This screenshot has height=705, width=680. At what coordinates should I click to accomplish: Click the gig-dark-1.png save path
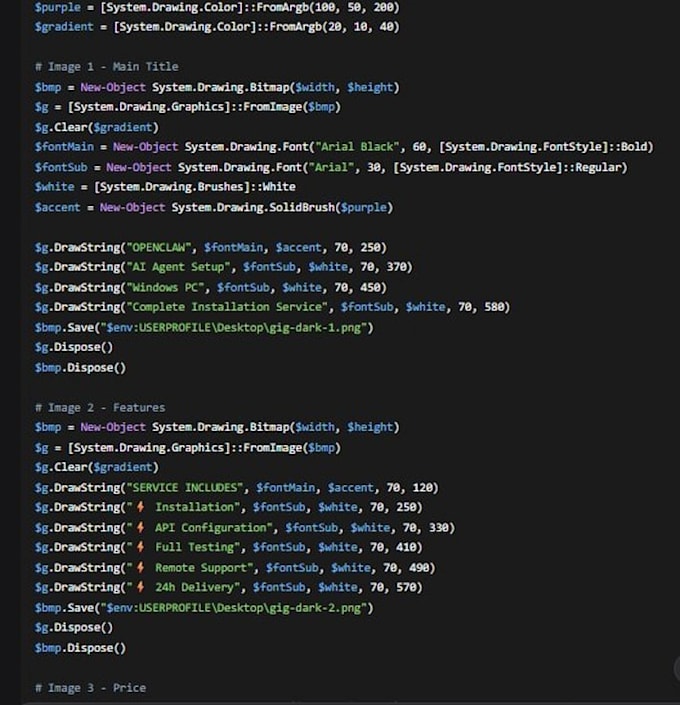click(234, 327)
